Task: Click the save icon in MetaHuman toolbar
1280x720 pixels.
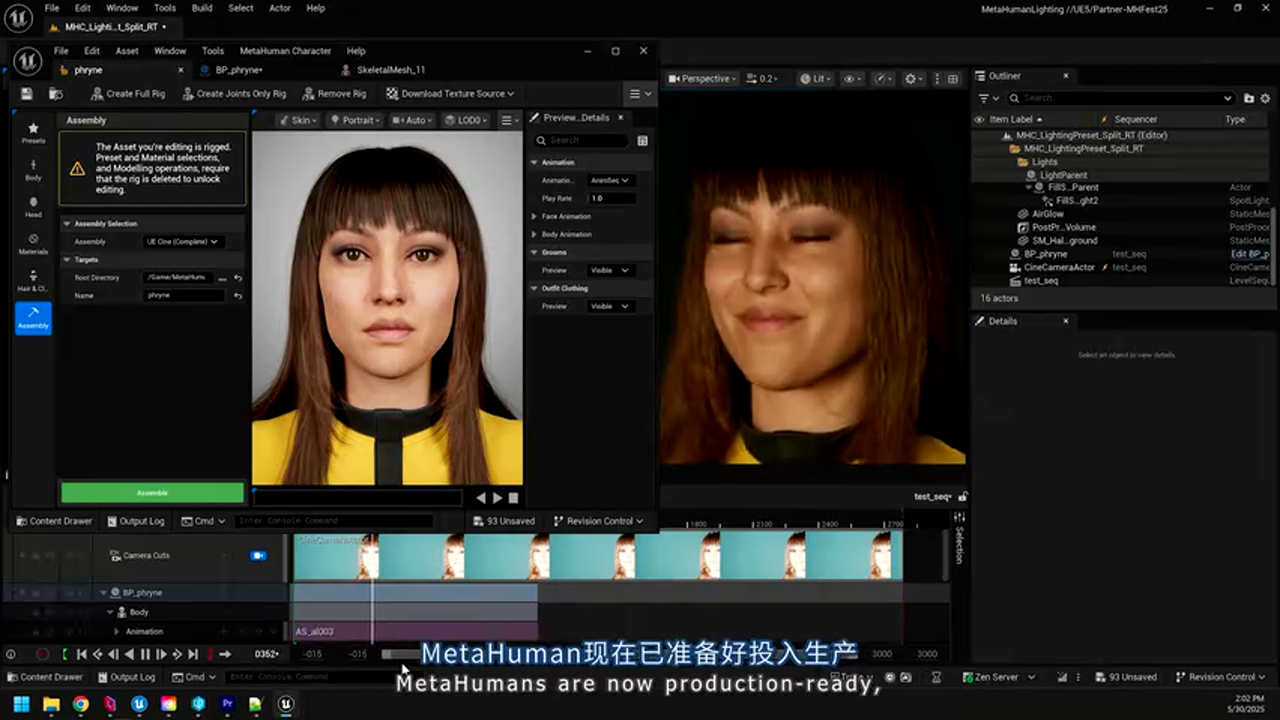Action: tap(27, 94)
